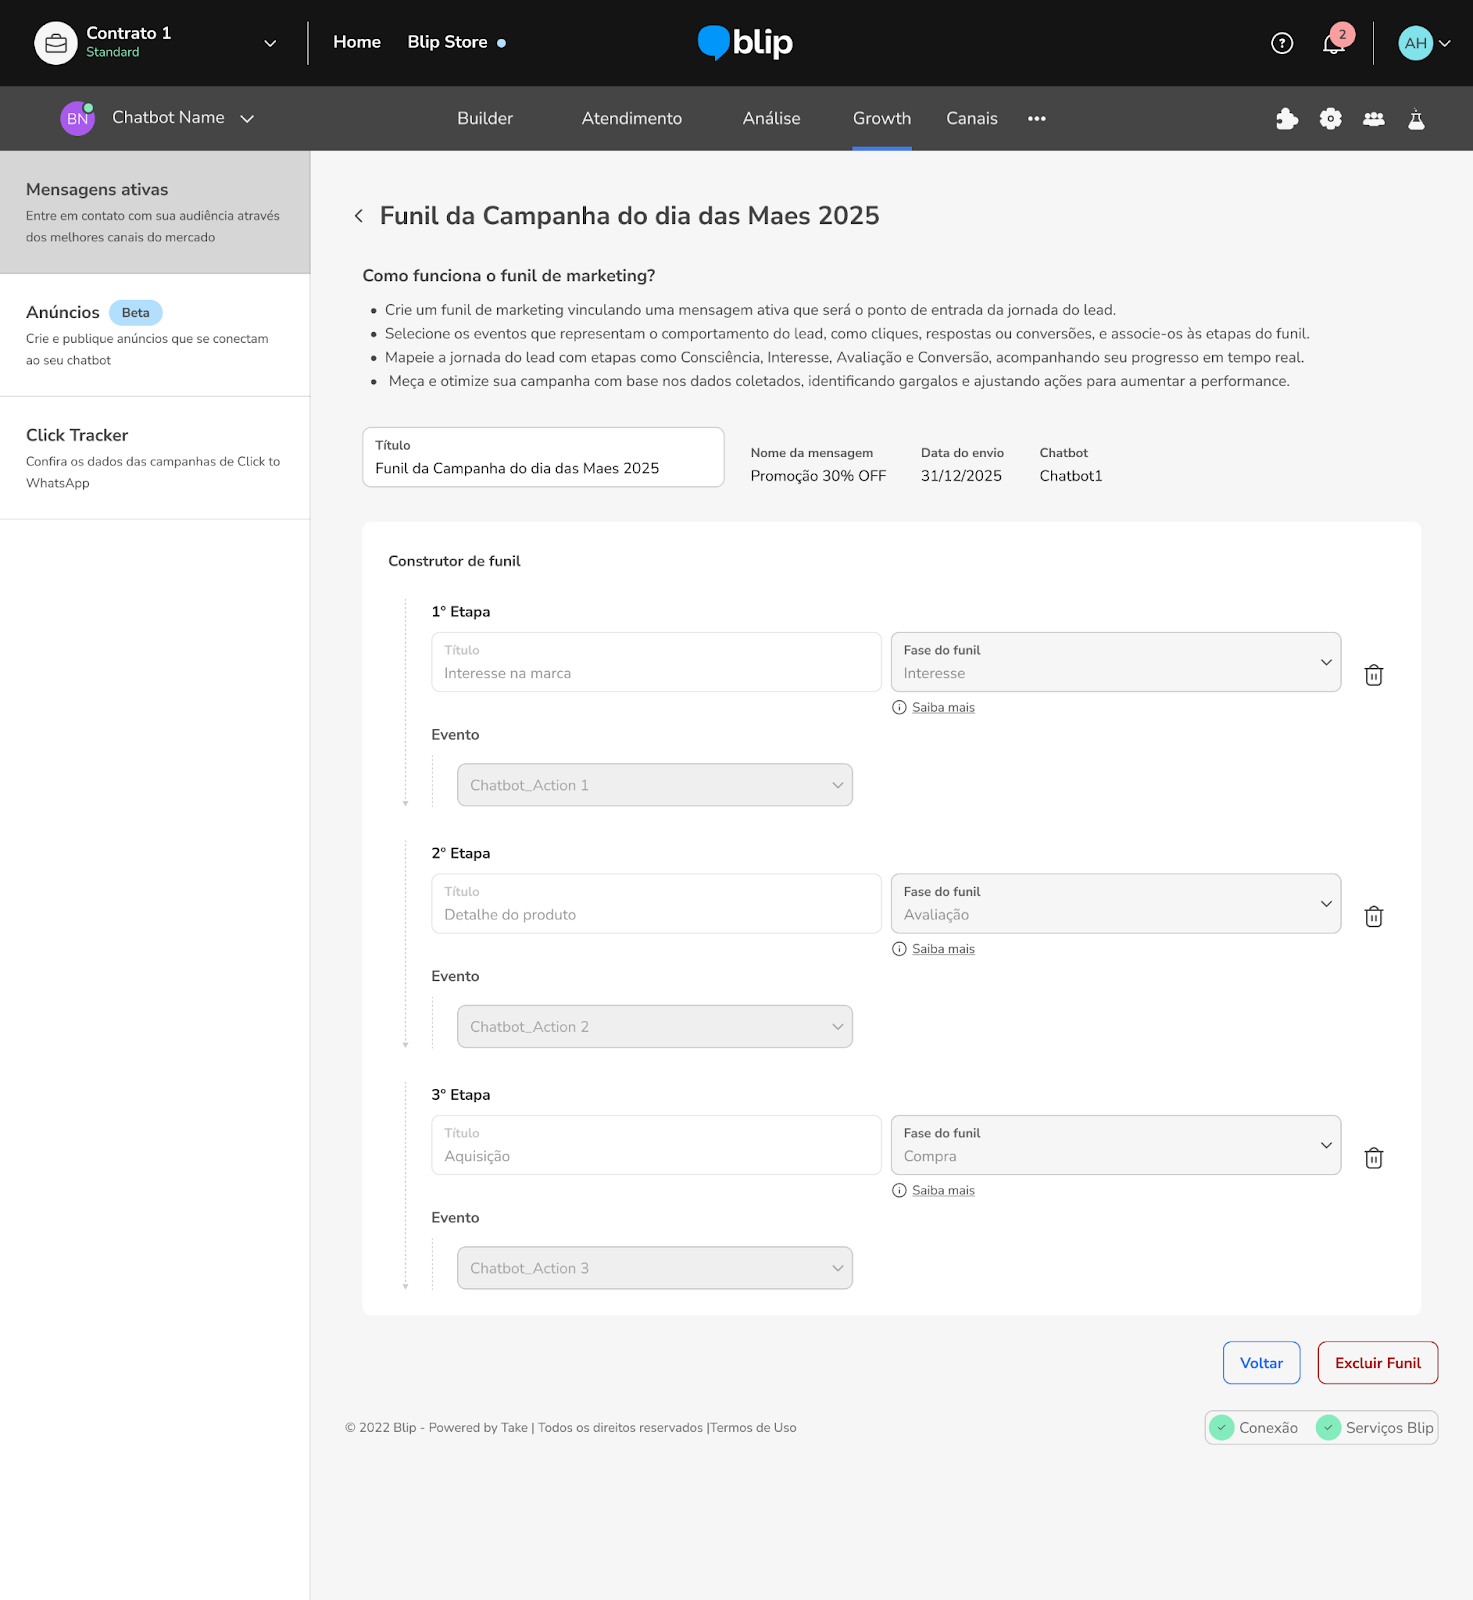Go back using the arrow beside the funnel title
The height and width of the screenshot is (1600, 1473).
tap(359, 216)
